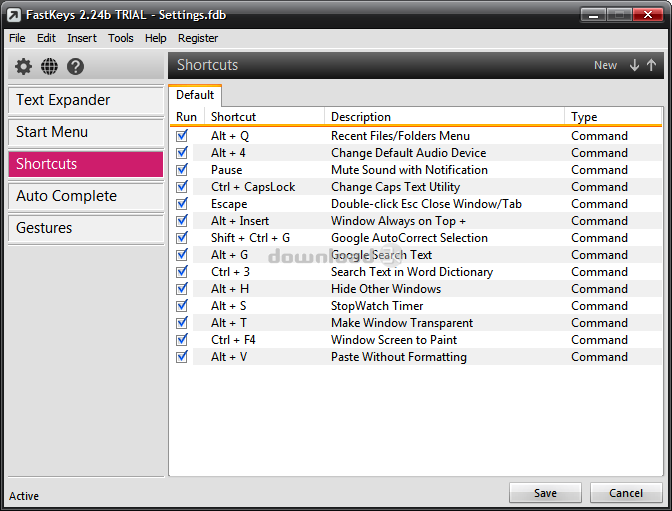Viewport: 672px width, 511px height.
Task: Select 'Recent Files/Folders Menu' row
Action: [x=416, y=136]
